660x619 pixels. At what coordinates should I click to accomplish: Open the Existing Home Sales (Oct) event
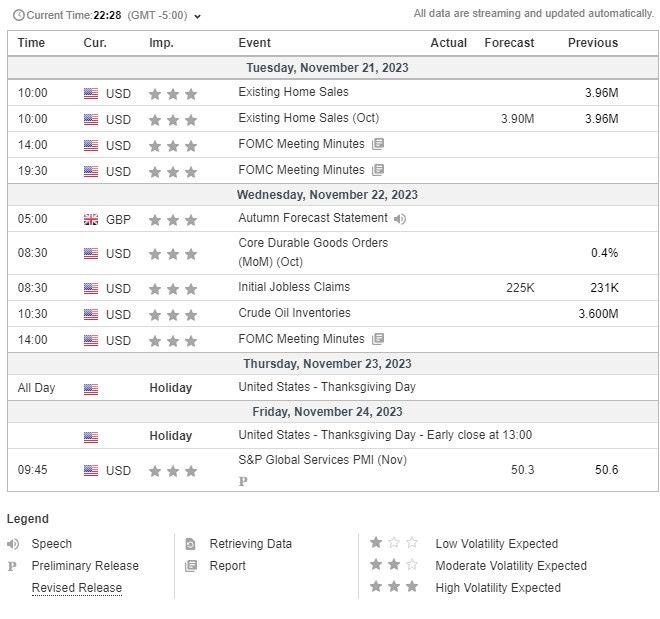click(308, 118)
